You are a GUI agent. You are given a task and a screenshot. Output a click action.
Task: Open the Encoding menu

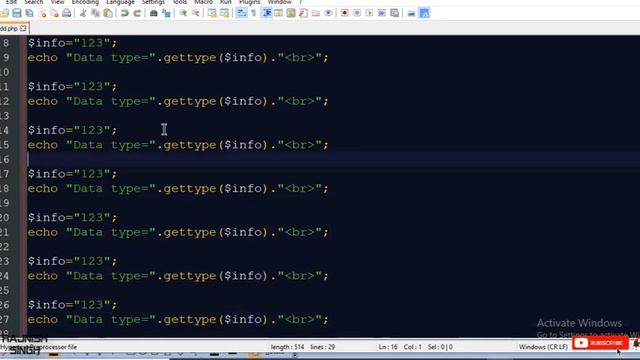85,2
